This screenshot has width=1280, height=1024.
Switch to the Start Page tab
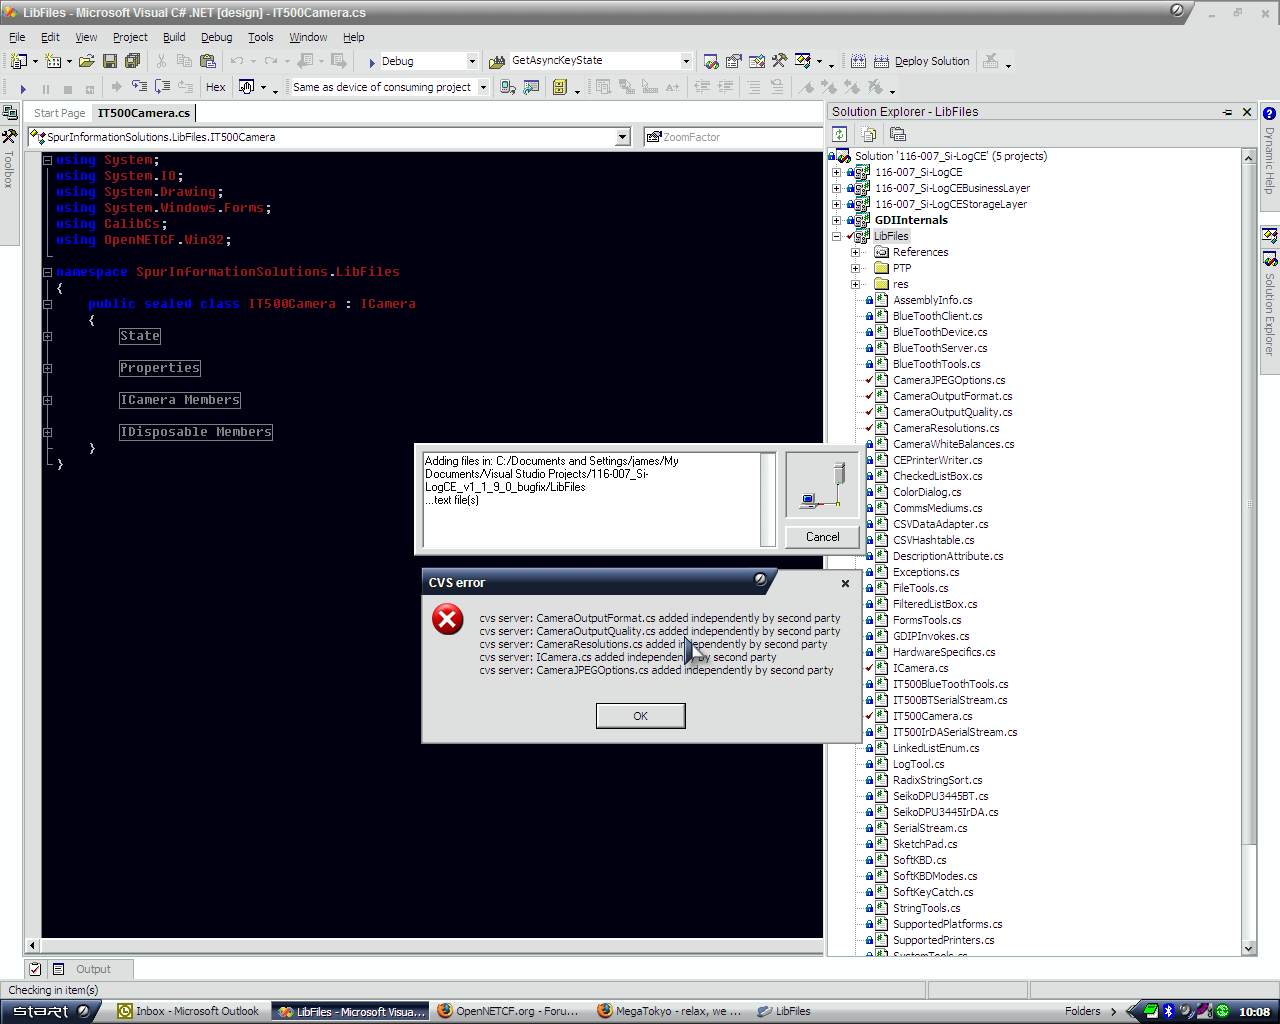click(60, 113)
